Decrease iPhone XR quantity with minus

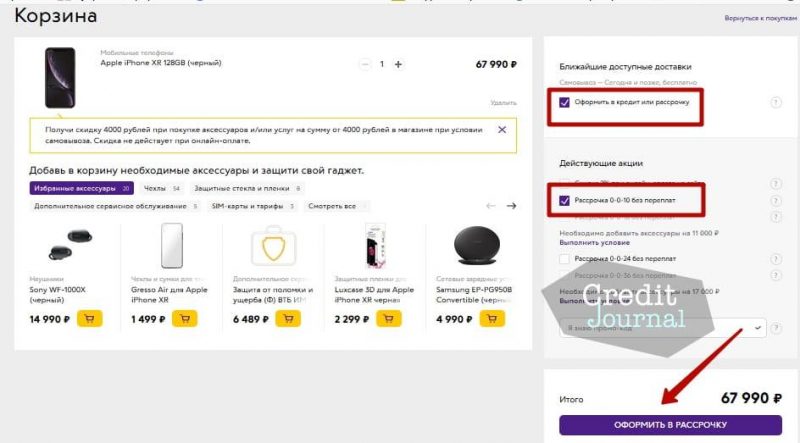coord(365,64)
